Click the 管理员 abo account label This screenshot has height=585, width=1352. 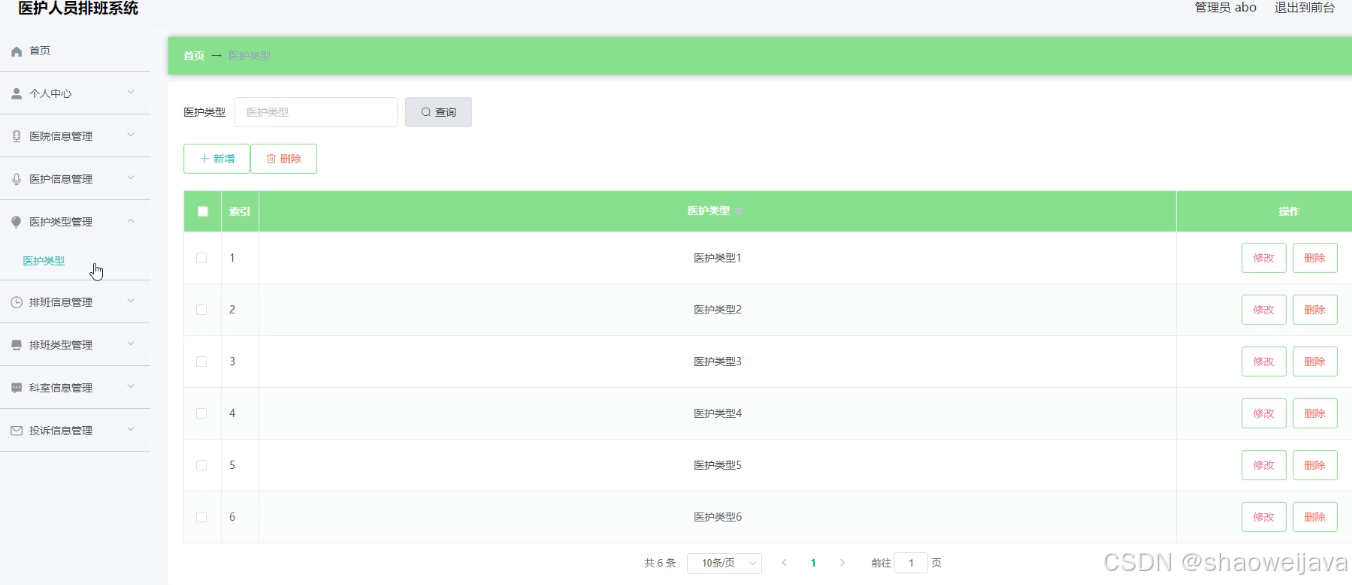click(1226, 8)
